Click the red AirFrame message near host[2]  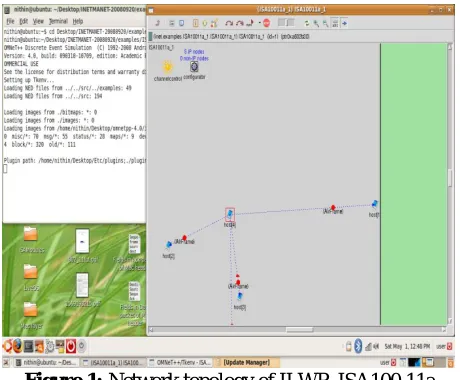click(x=184, y=238)
